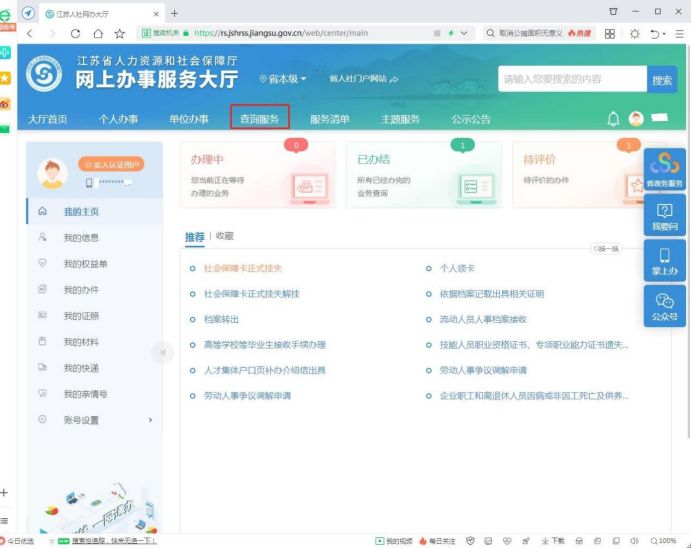Screen dimensions: 691x548
Task: Open the 社会保障卡正式挂失解挂 link
Action: [252, 294]
